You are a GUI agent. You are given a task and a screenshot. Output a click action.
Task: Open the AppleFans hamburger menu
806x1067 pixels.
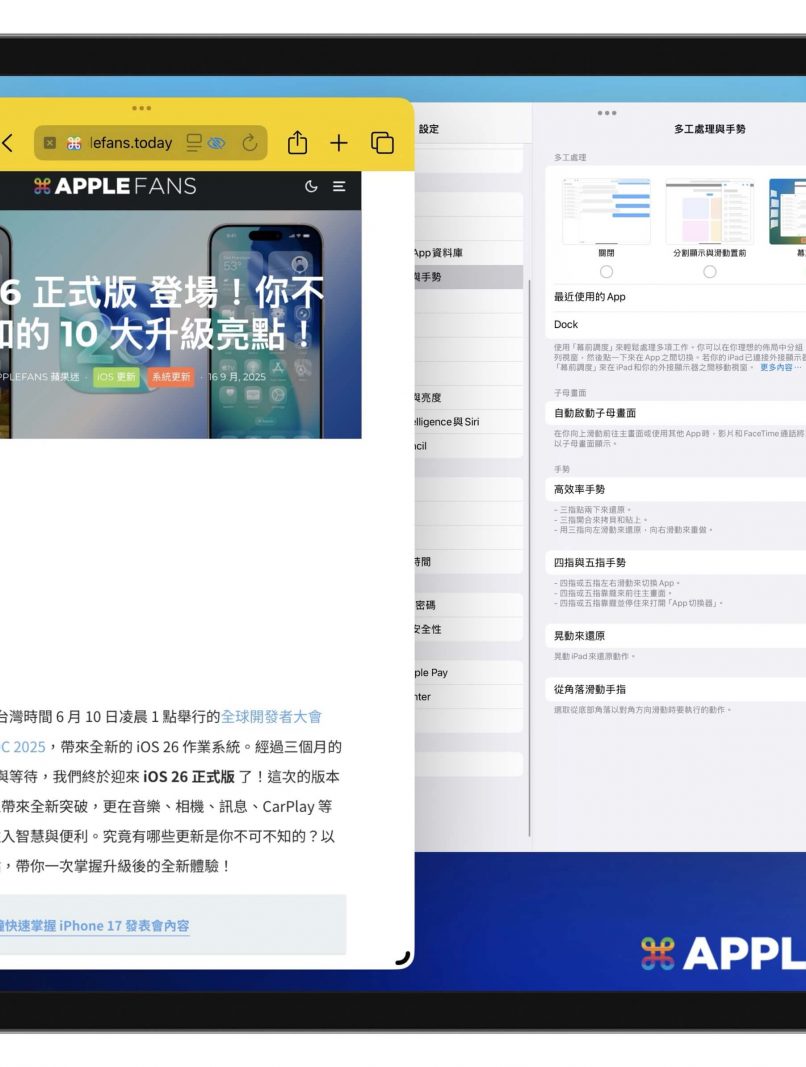[x=339, y=186]
